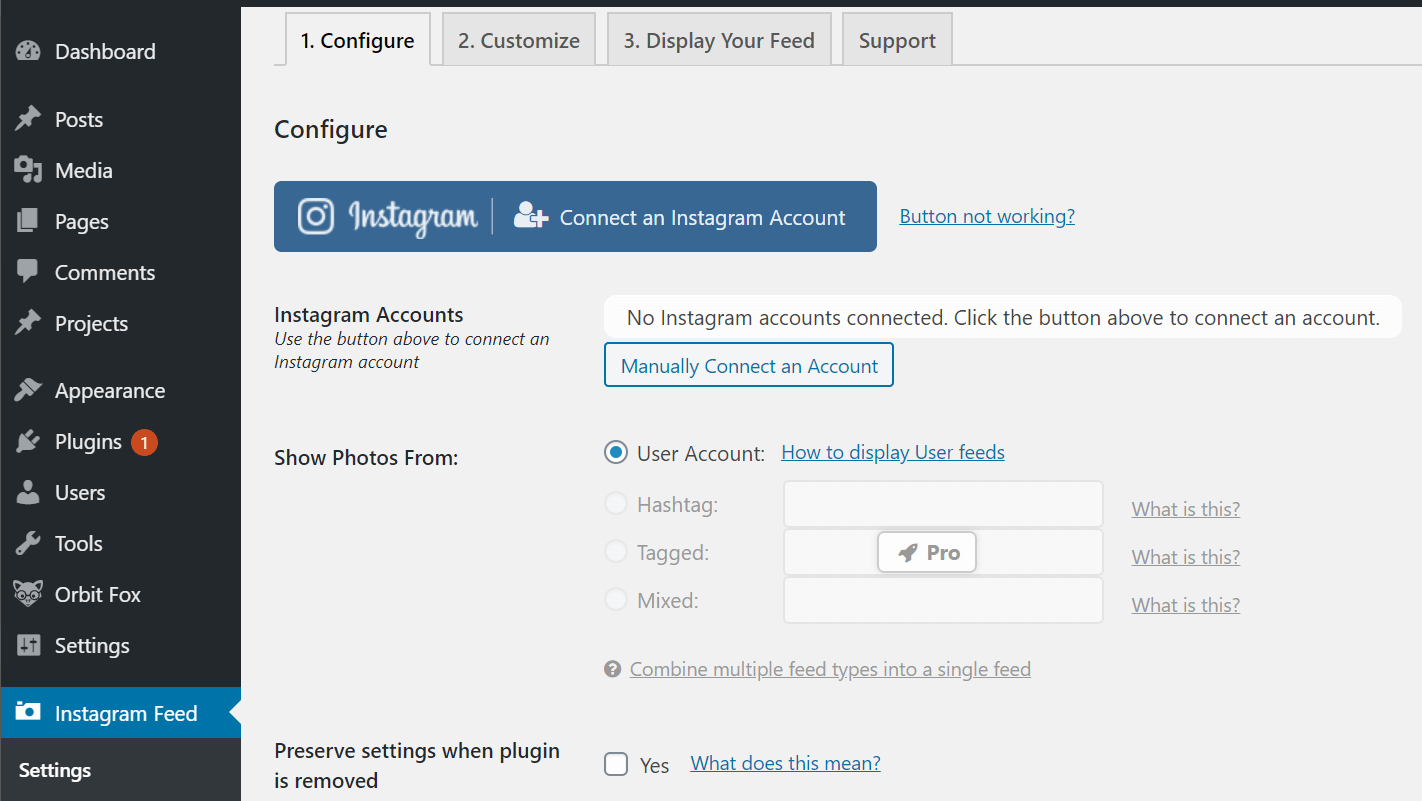This screenshot has height=801, width=1422.
Task: Open the 3. Display Your Feed tab
Action: 718,41
